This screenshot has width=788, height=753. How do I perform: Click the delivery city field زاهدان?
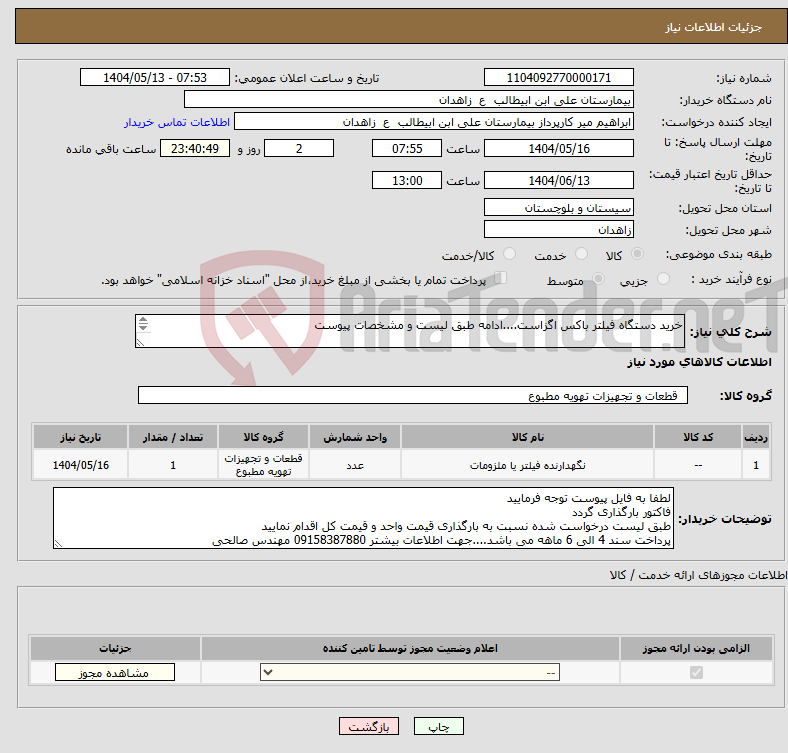click(x=558, y=229)
